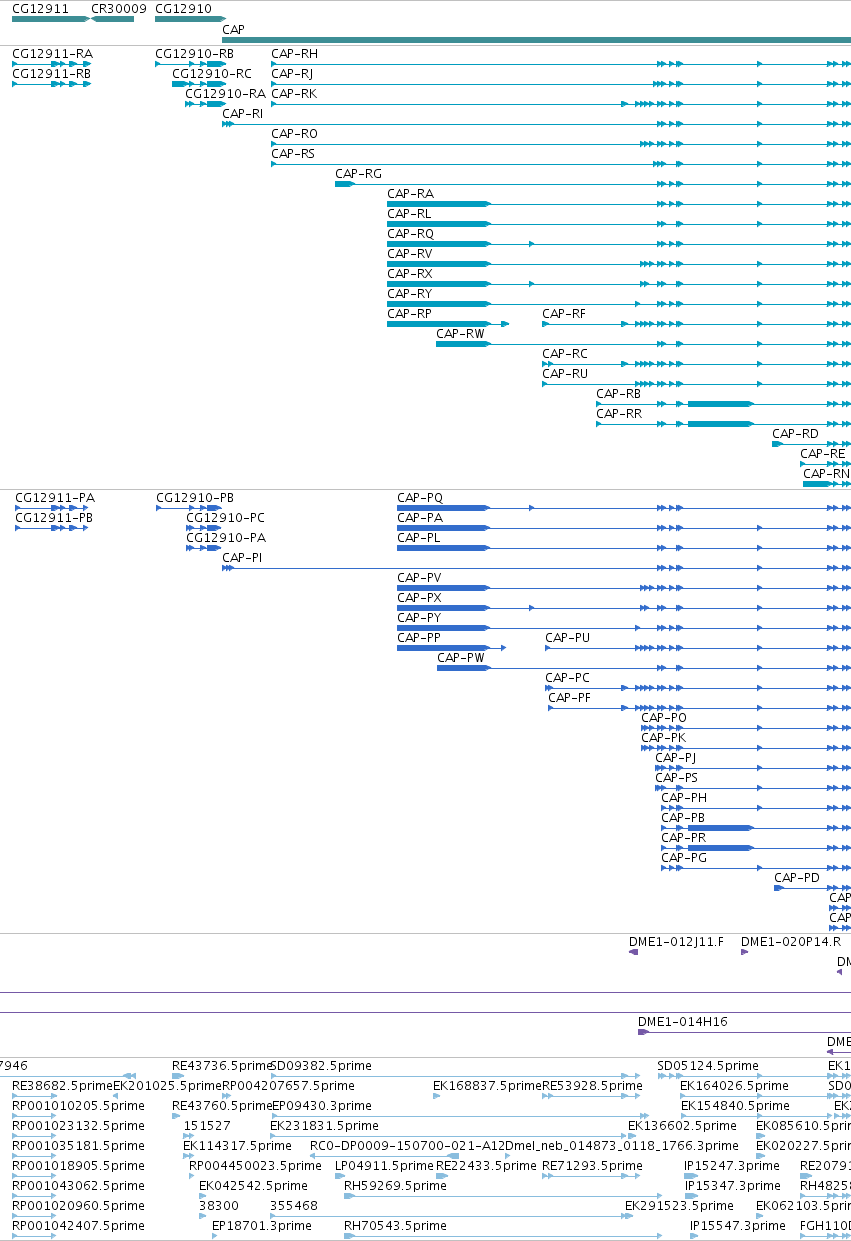Select the EK136602.5prime EST

(x=680, y=1126)
